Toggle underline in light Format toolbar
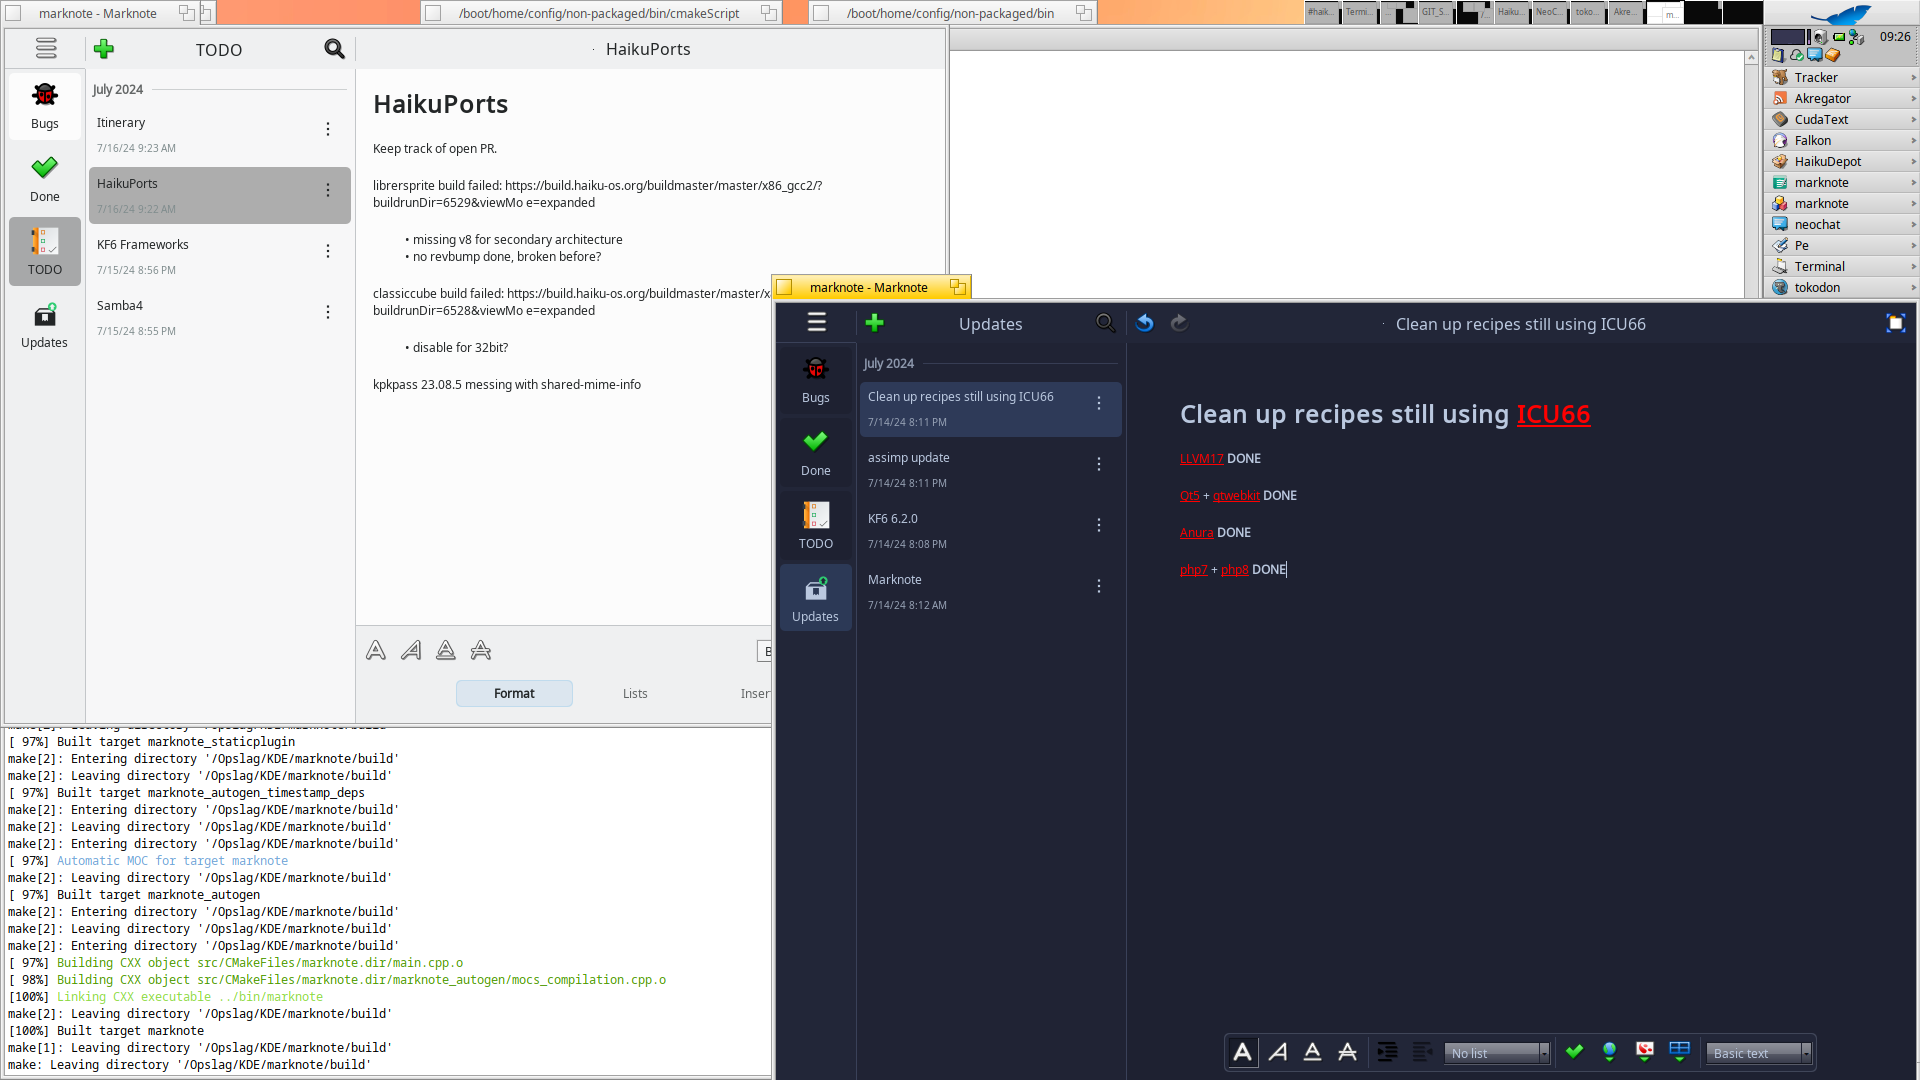Screen dimensions: 1920x1080 click(x=446, y=651)
